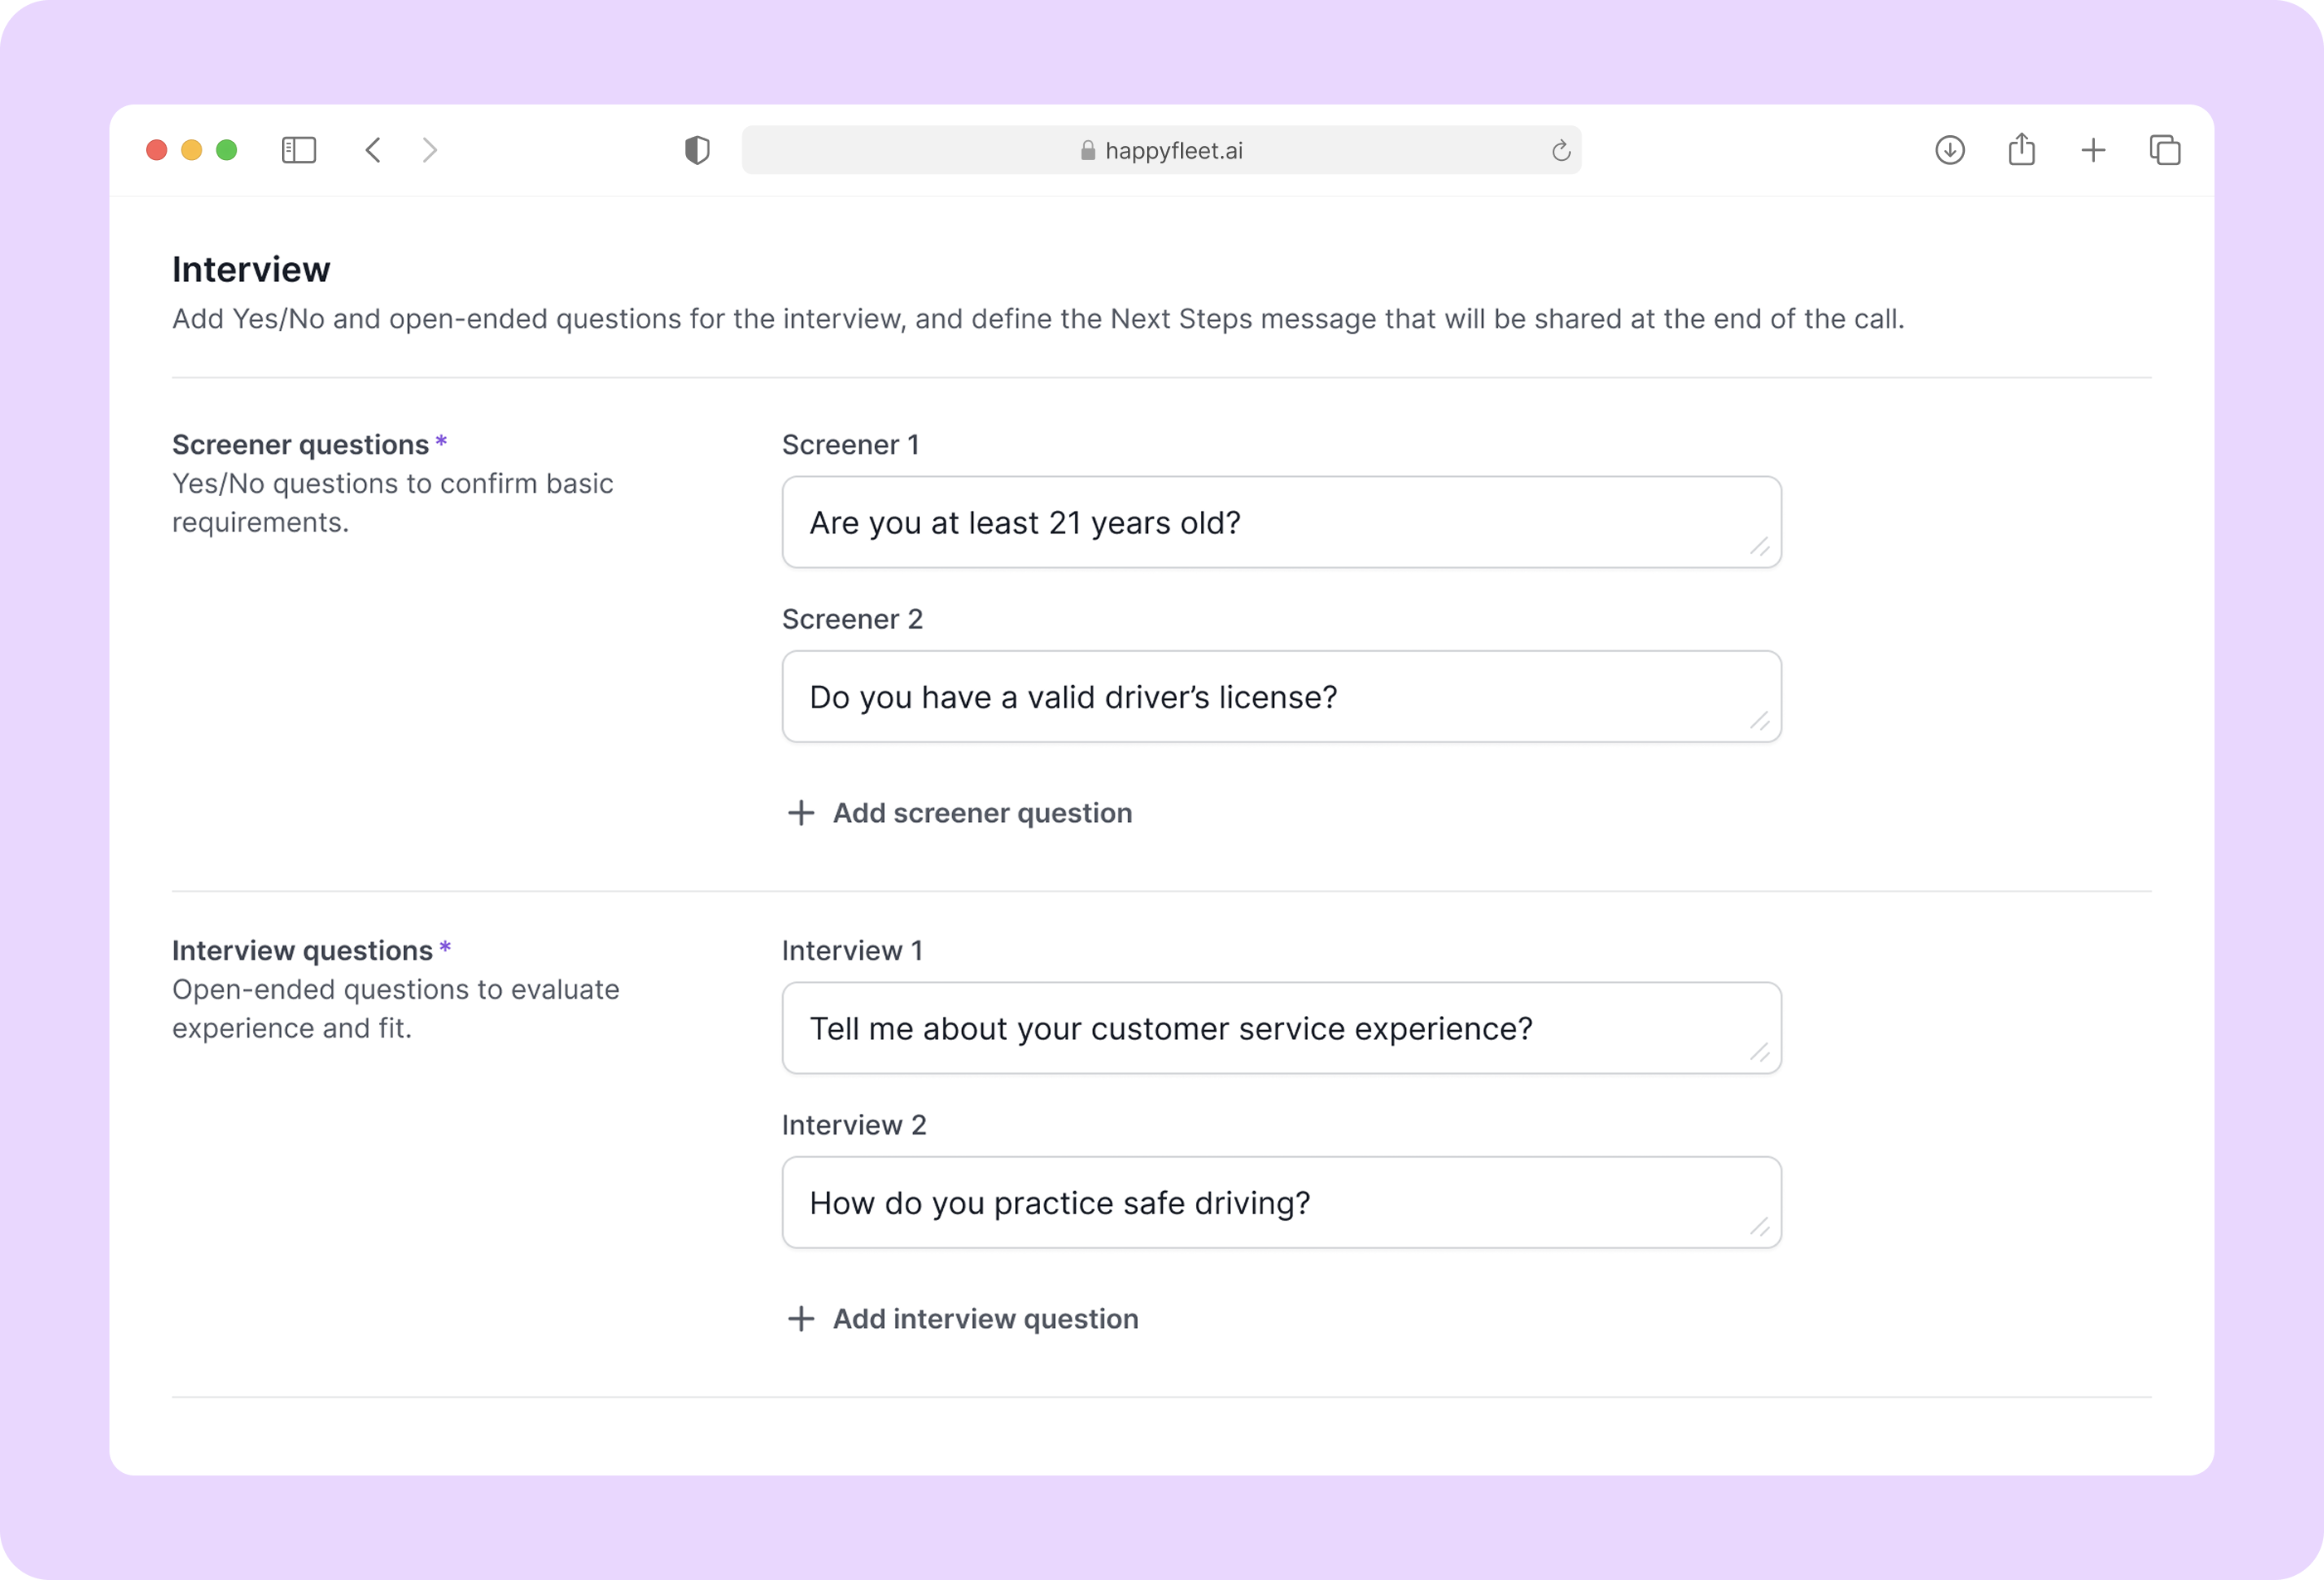Click the plus icon beside Add screener question

800,813
